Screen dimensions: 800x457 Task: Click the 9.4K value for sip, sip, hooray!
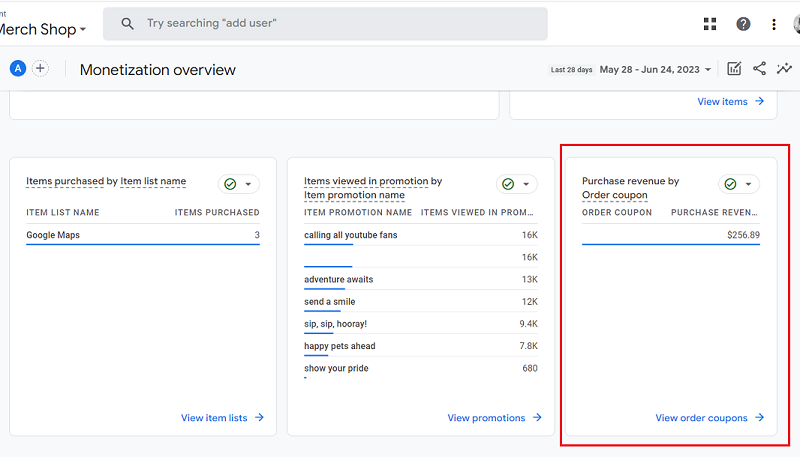pyautogui.click(x=528, y=324)
